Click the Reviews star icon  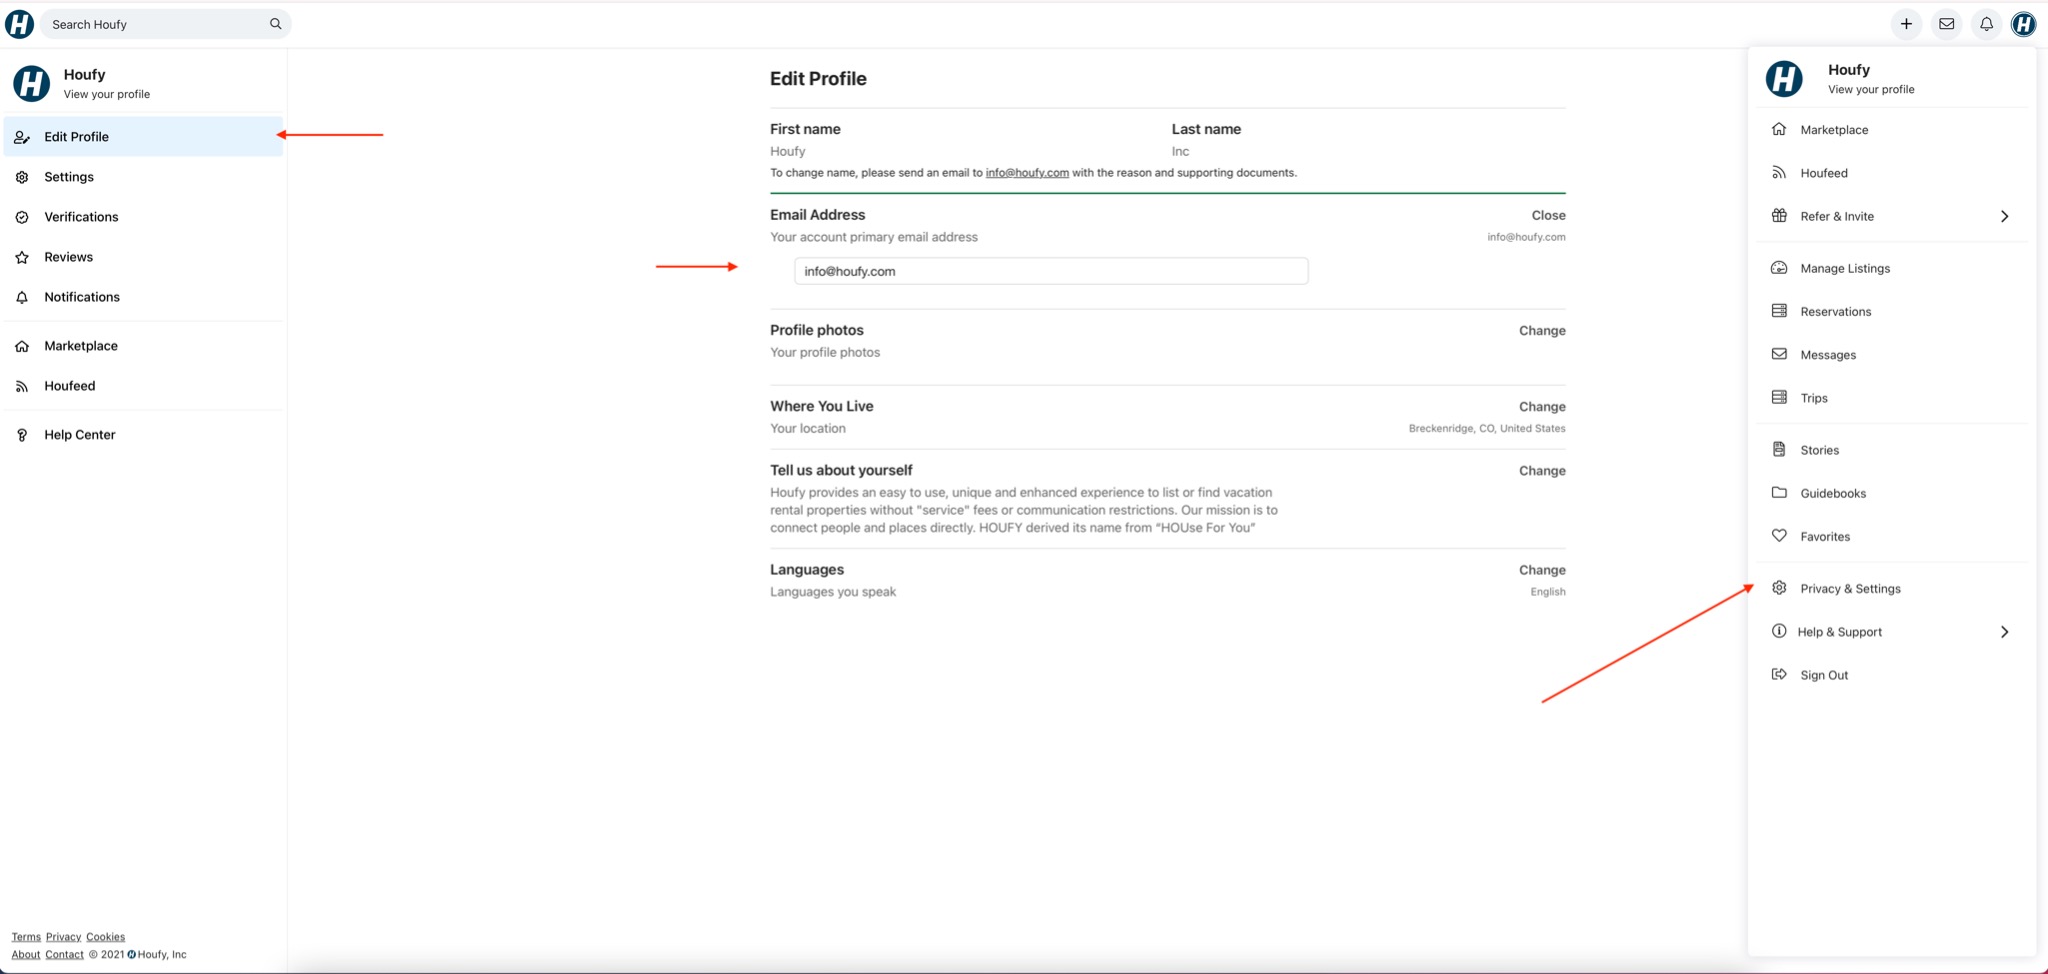coord(22,257)
